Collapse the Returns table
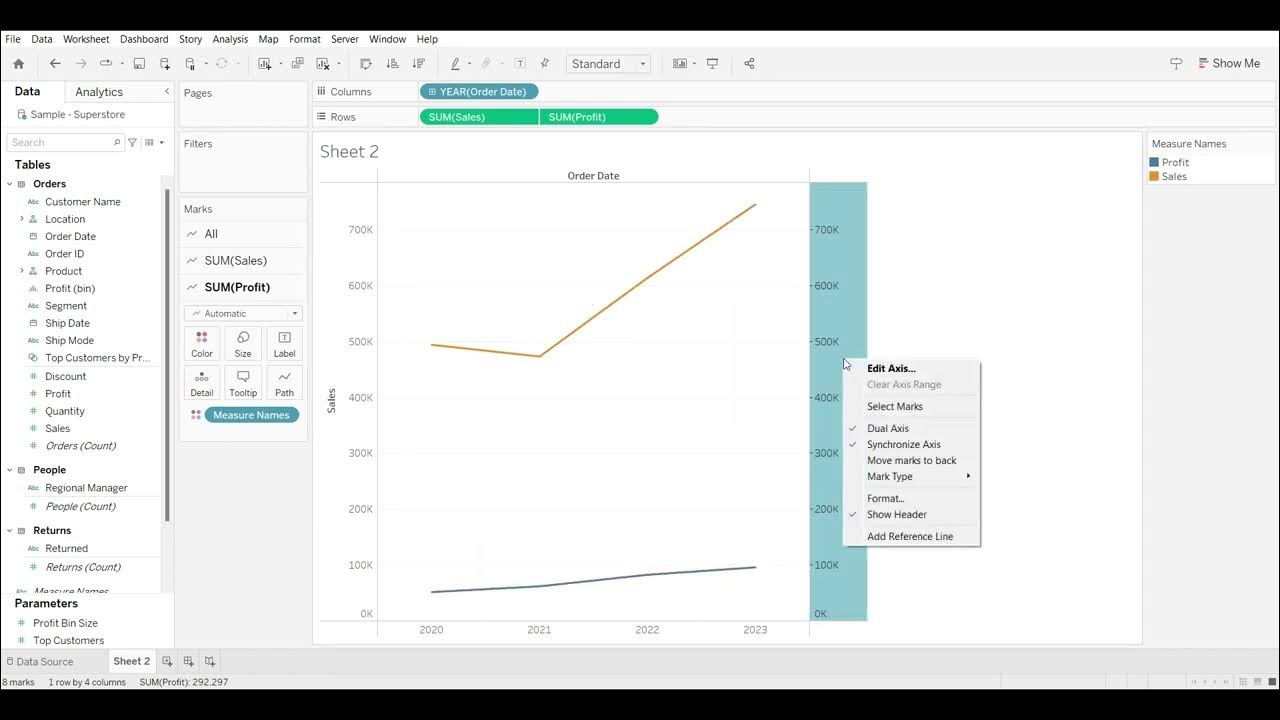Screen dimensions: 1280x720 pyautogui.click(x=9, y=531)
